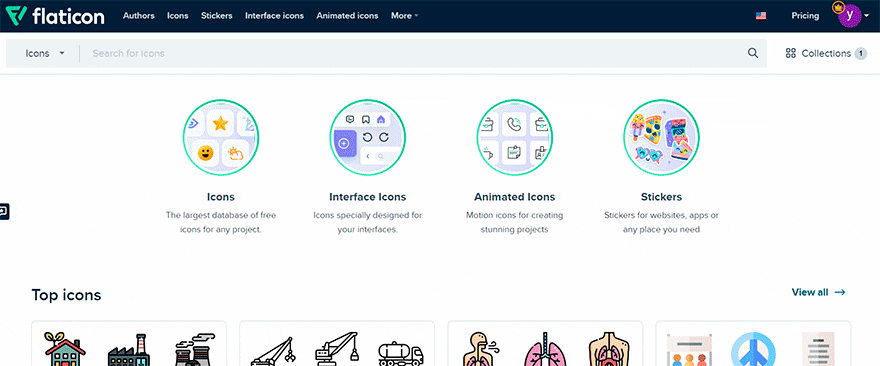880x366 pixels.
Task: Click the left-edge feedback tab icon
Action: [4, 211]
